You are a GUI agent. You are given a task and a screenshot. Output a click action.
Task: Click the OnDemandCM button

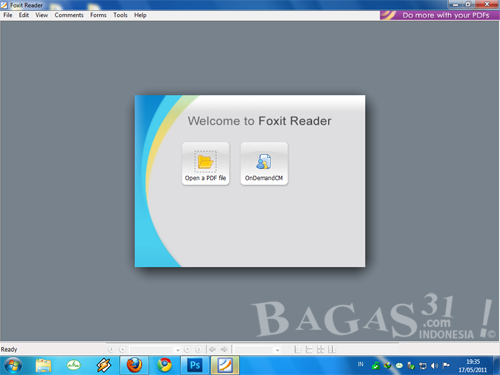tap(264, 163)
